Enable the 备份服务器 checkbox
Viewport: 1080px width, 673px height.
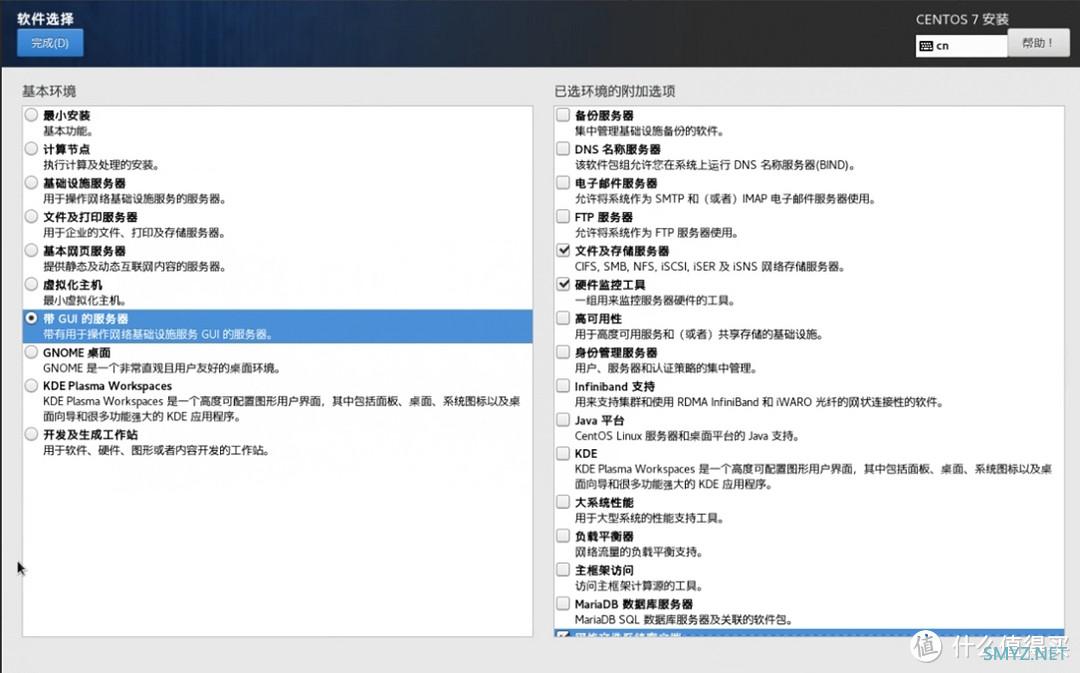(563, 114)
